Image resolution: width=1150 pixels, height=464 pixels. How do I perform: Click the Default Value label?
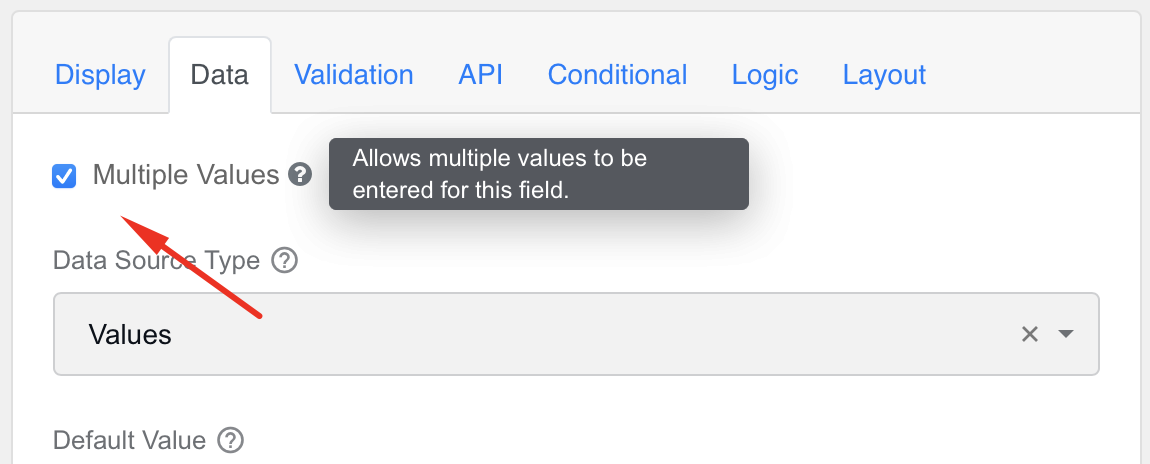(x=129, y=440)
